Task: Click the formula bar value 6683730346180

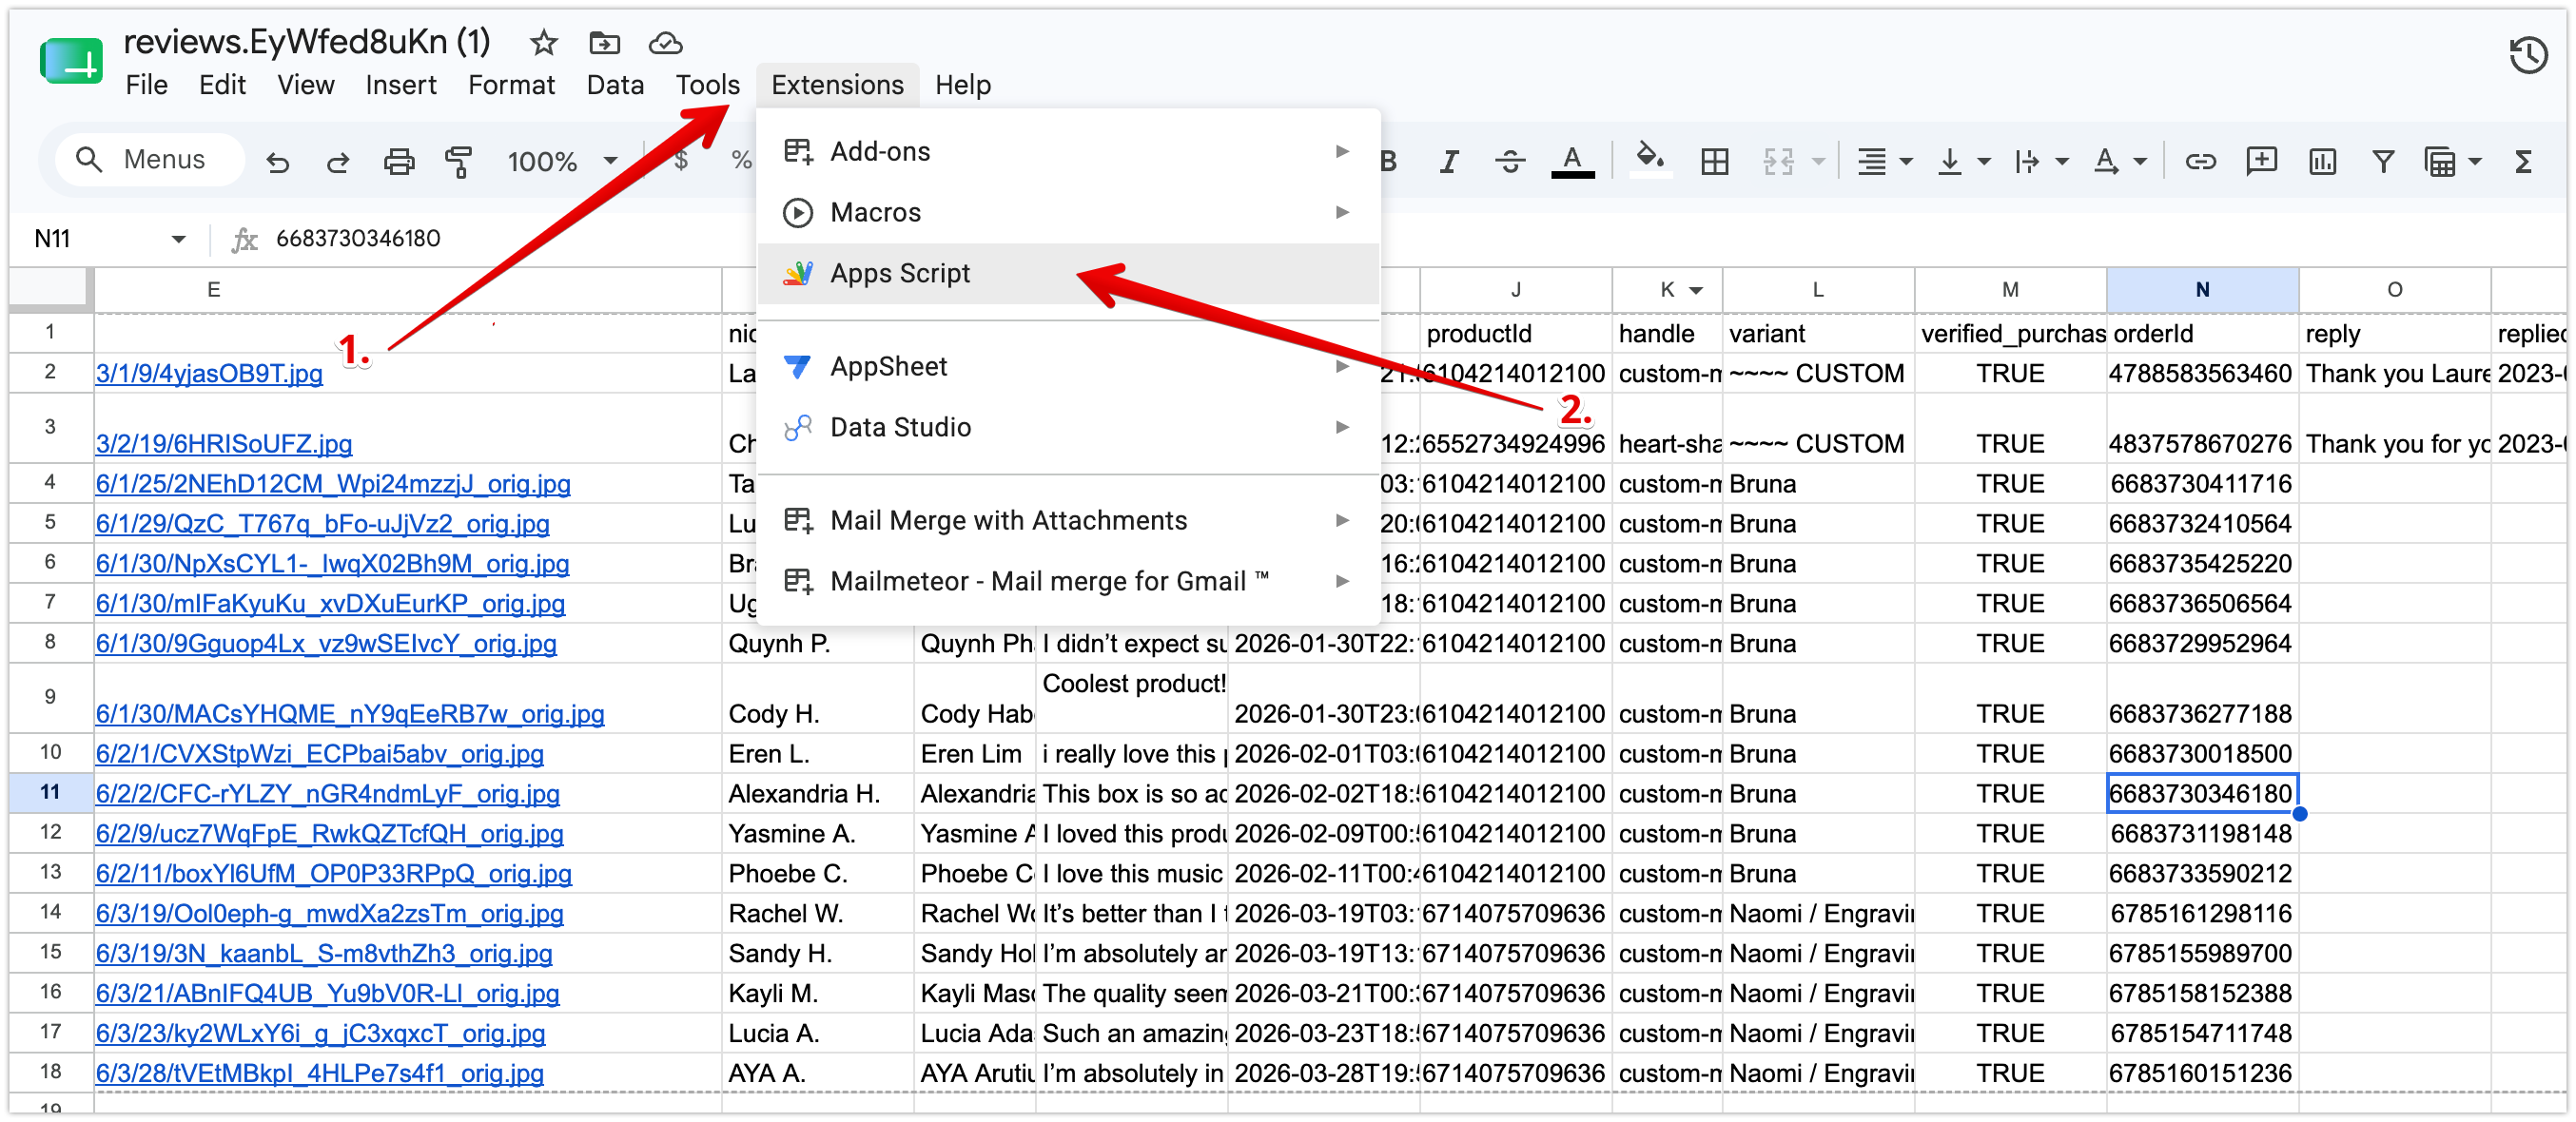Action: (x=358, y=239)
